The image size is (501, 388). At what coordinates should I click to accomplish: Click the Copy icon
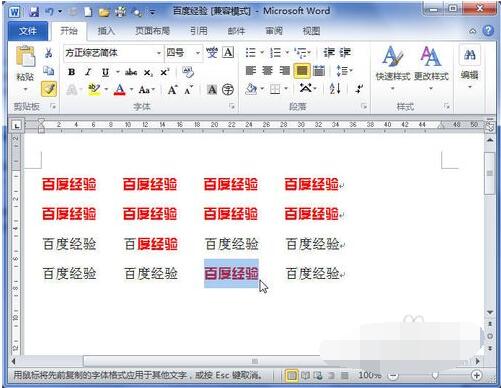click(49, 71)
